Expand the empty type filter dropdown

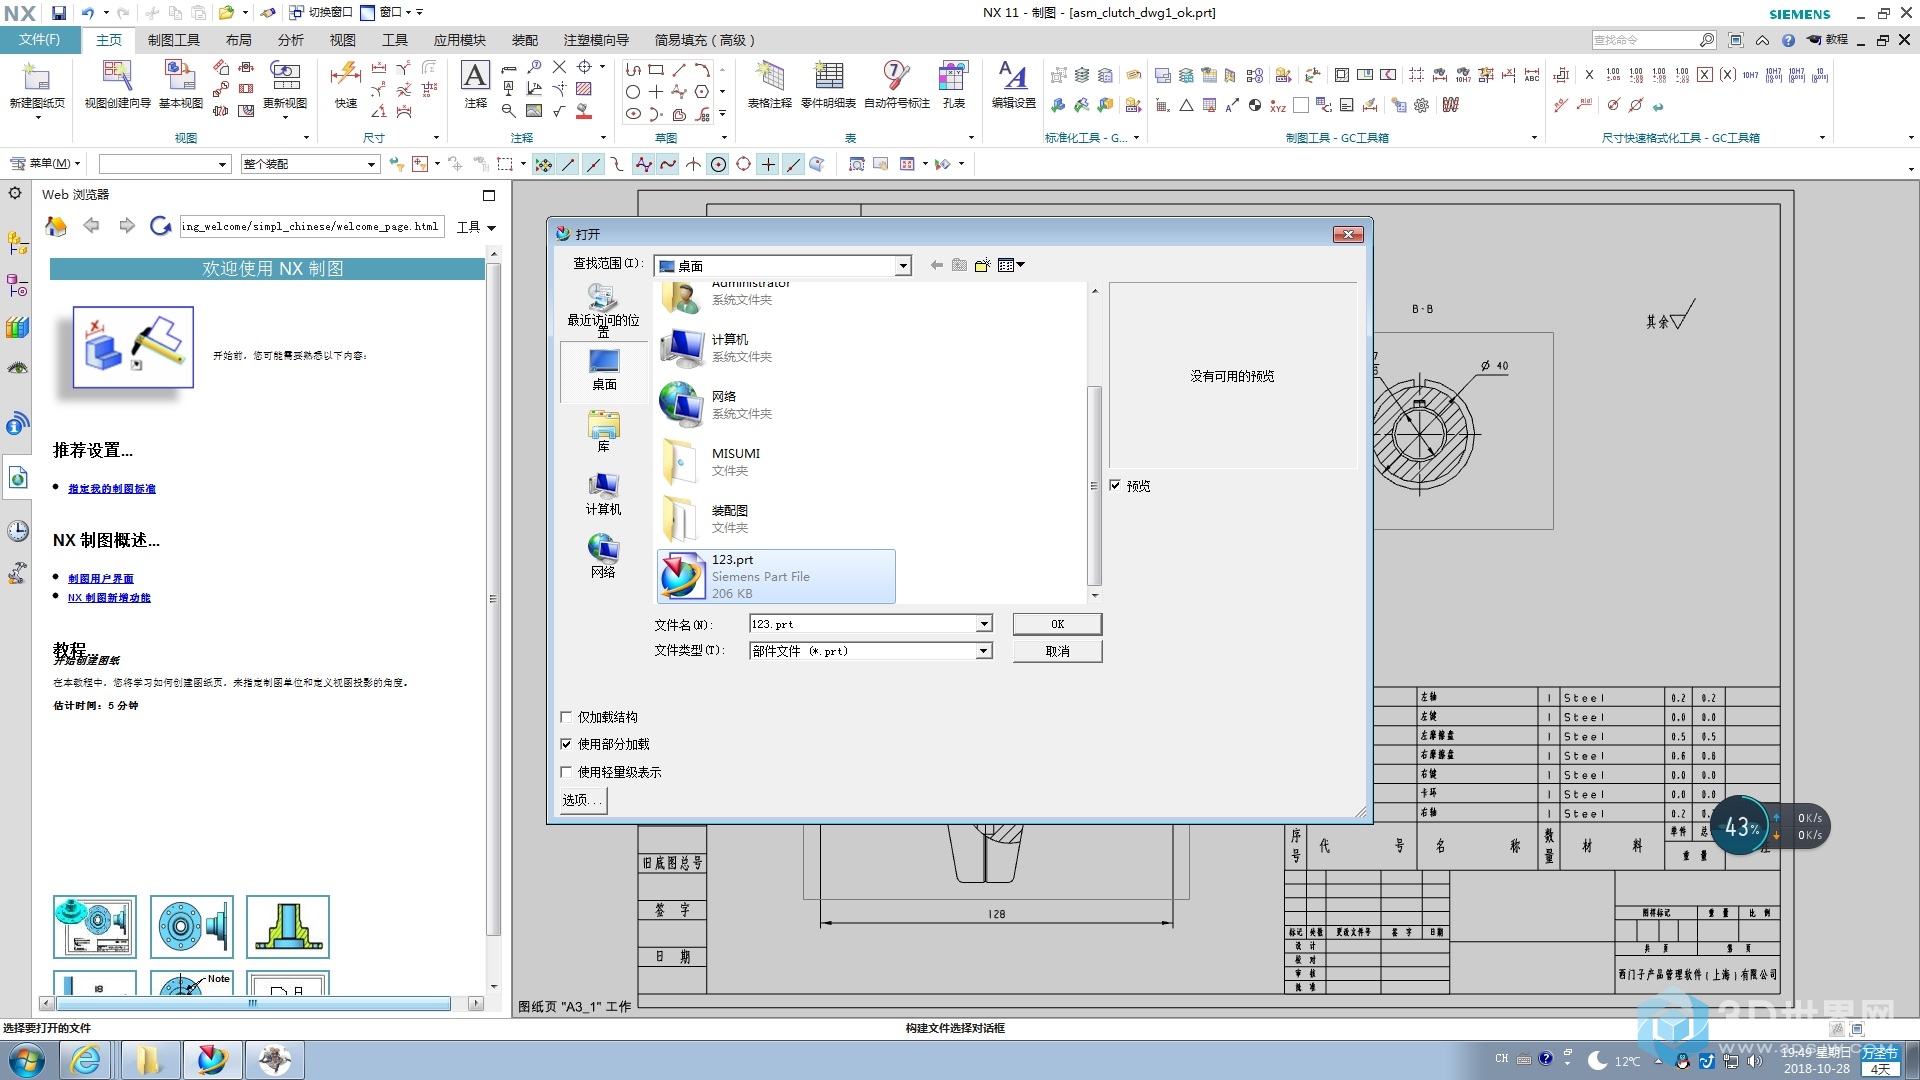click(222, 164)
